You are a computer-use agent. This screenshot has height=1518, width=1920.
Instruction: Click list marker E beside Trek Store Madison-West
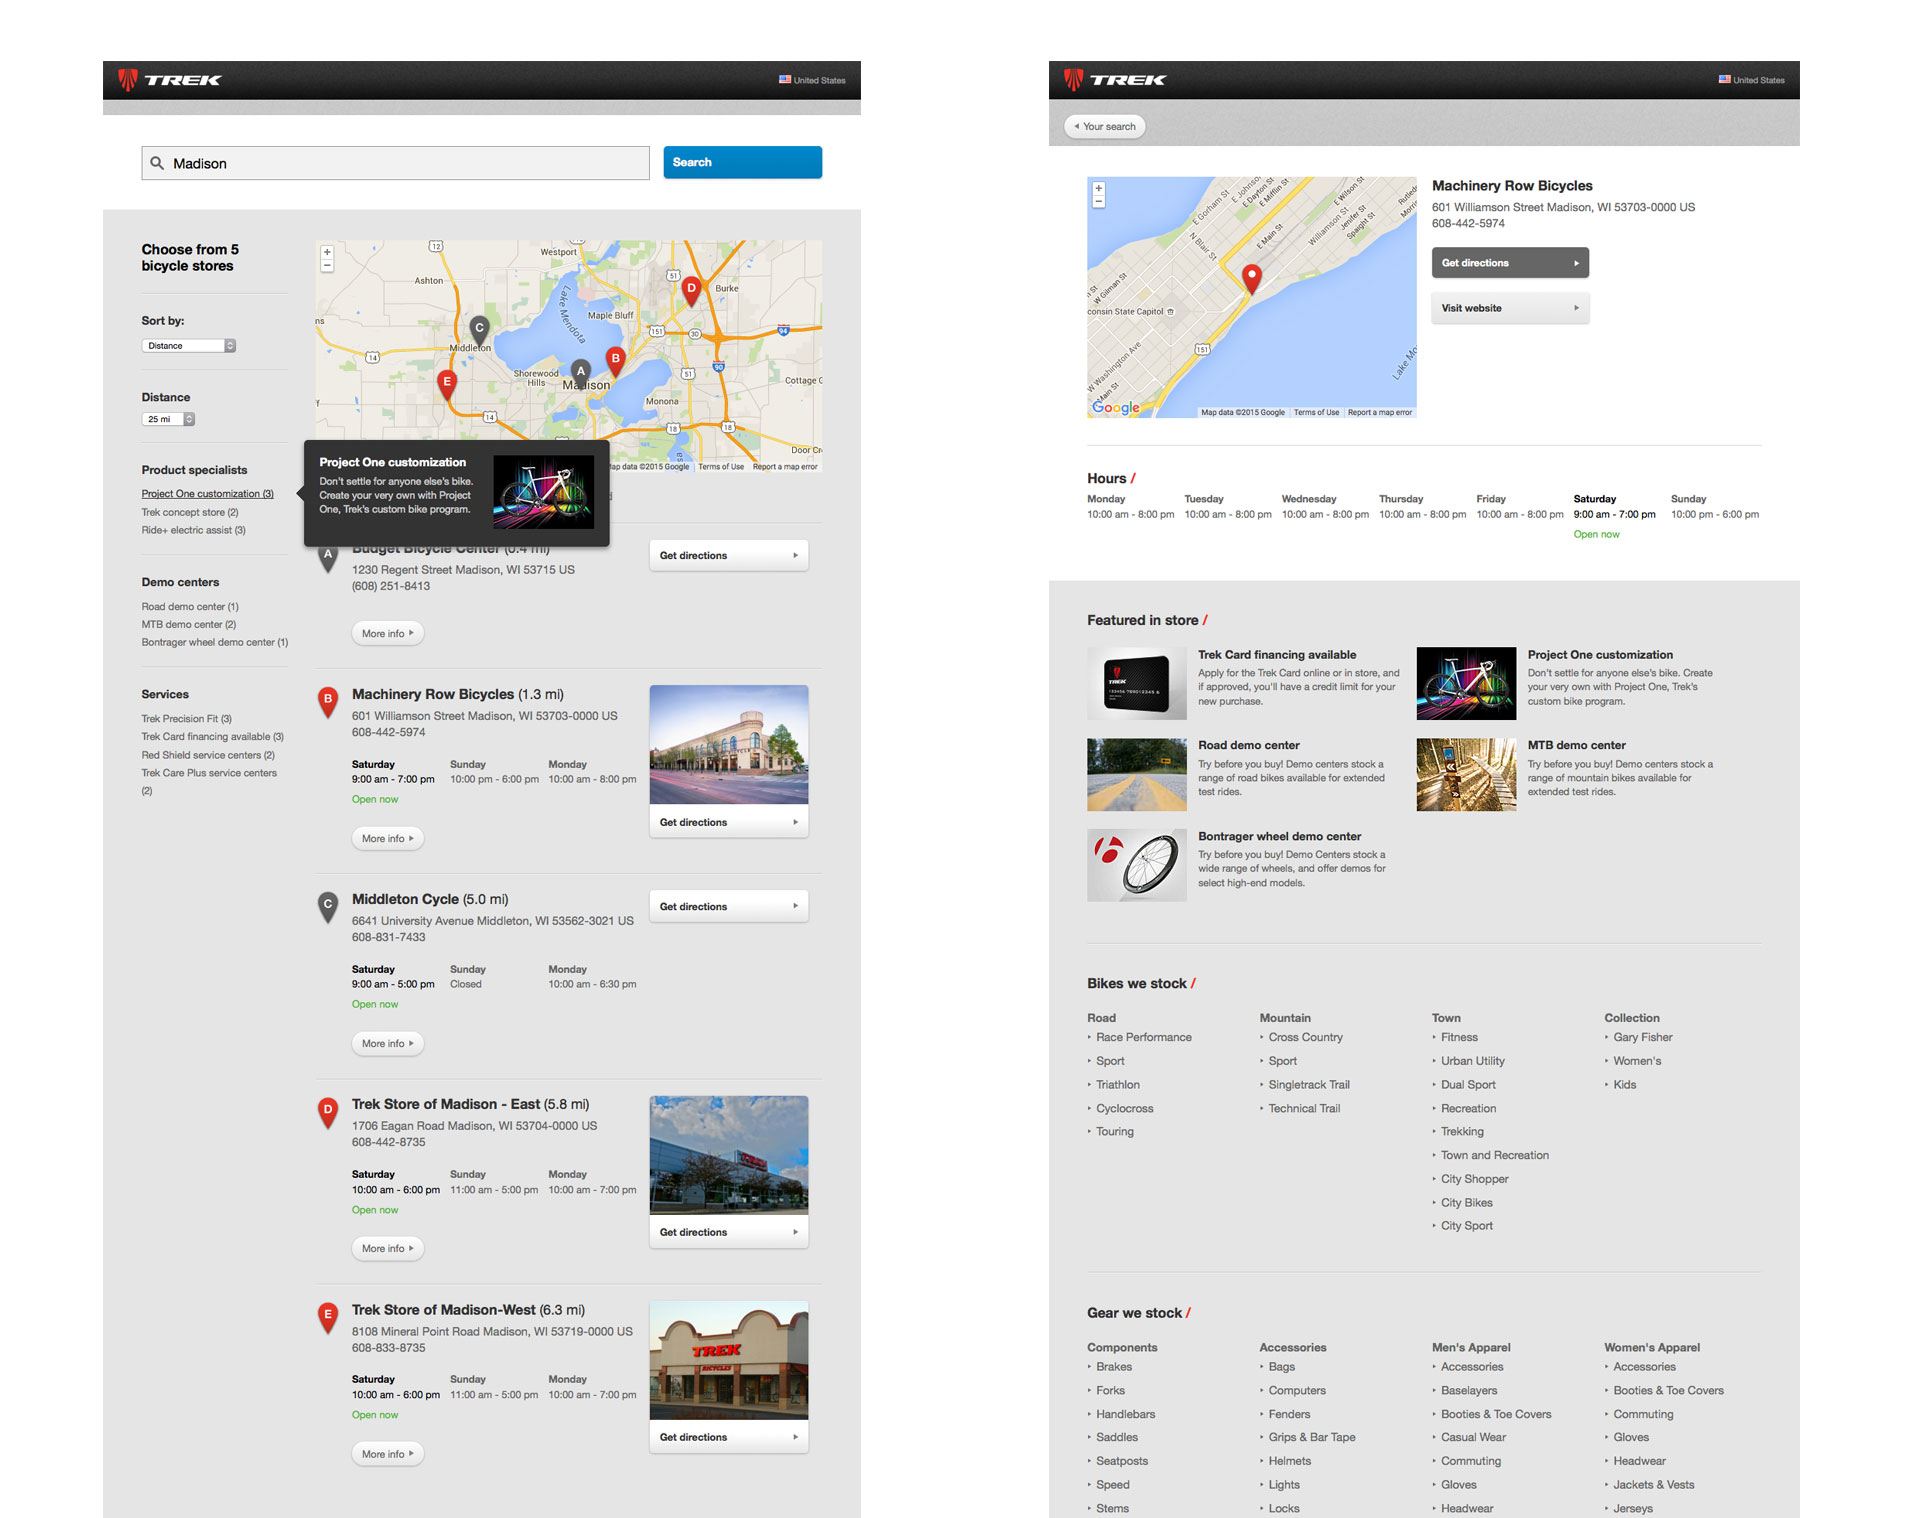click(327, 1316)
